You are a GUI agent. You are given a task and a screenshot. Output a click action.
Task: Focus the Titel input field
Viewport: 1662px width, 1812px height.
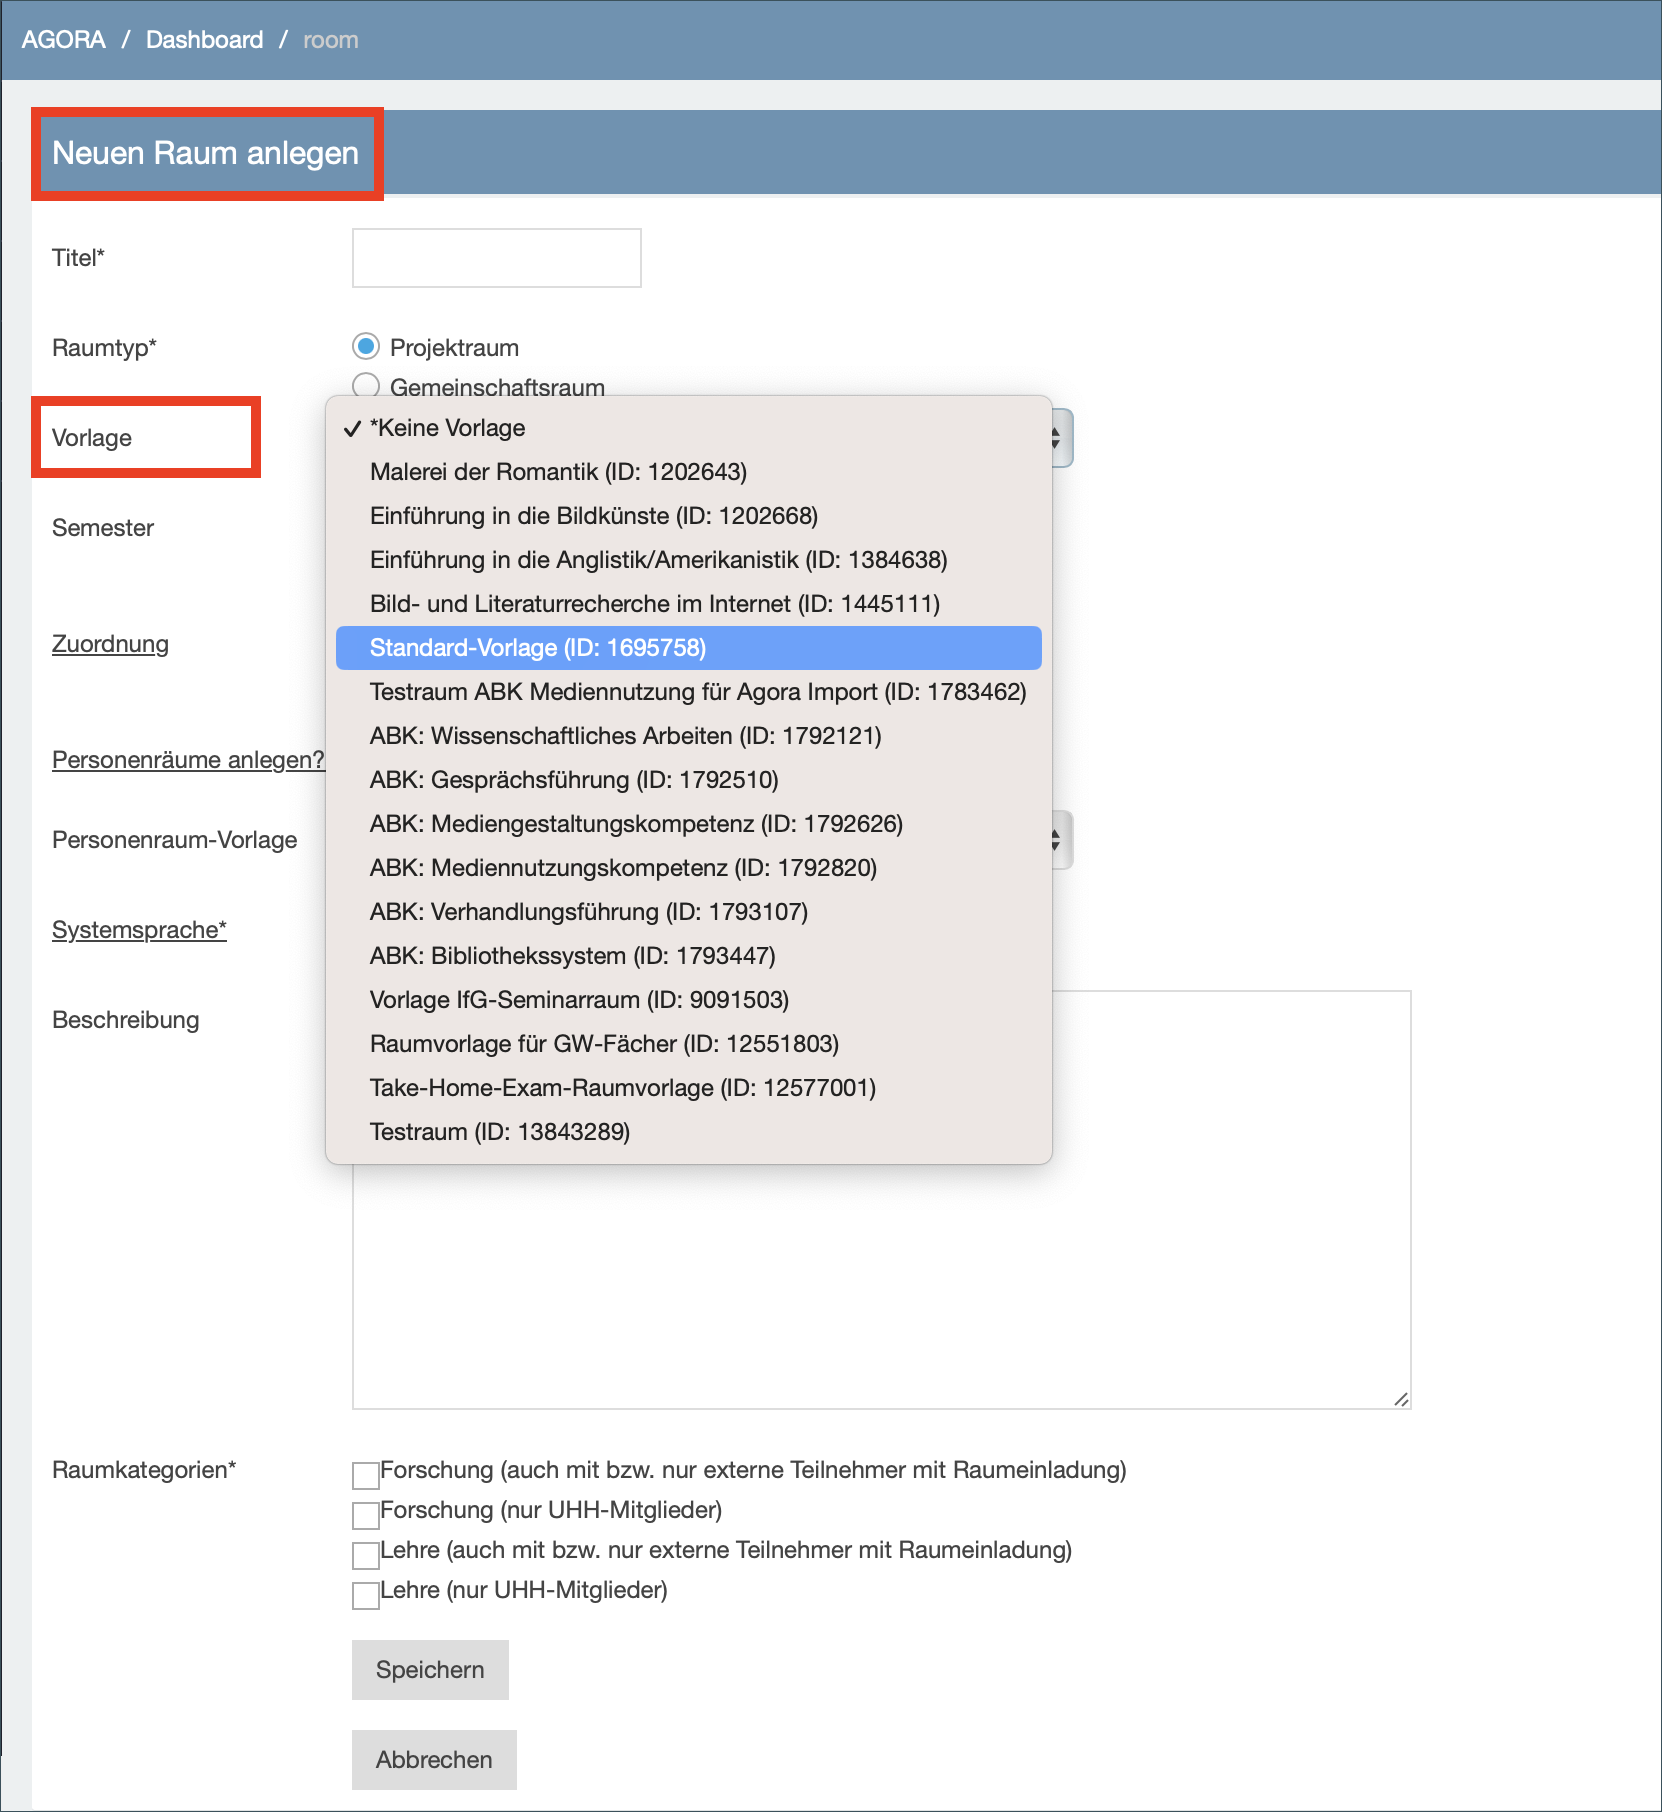click(496, 258)
